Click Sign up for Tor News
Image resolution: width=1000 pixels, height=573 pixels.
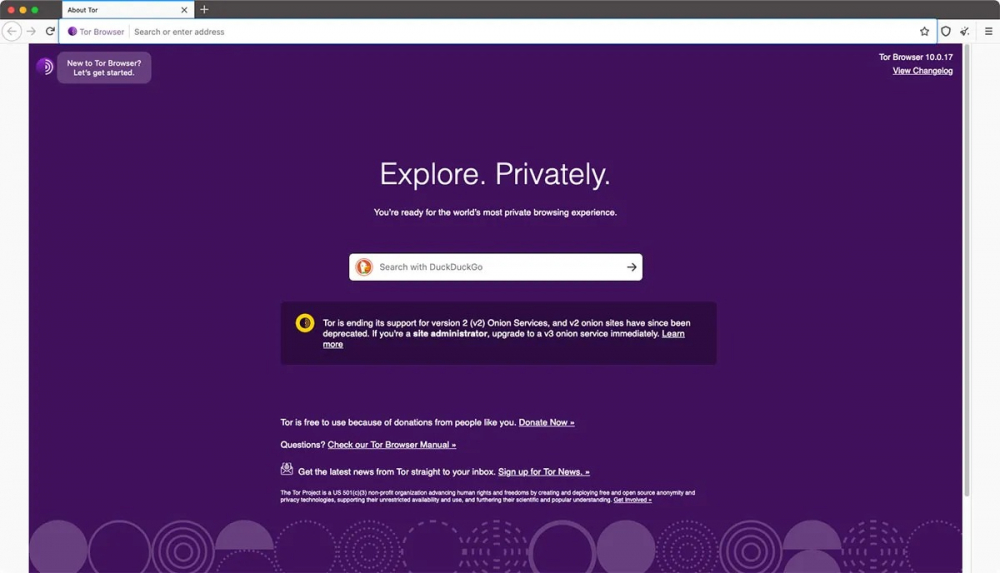(543, 472)
